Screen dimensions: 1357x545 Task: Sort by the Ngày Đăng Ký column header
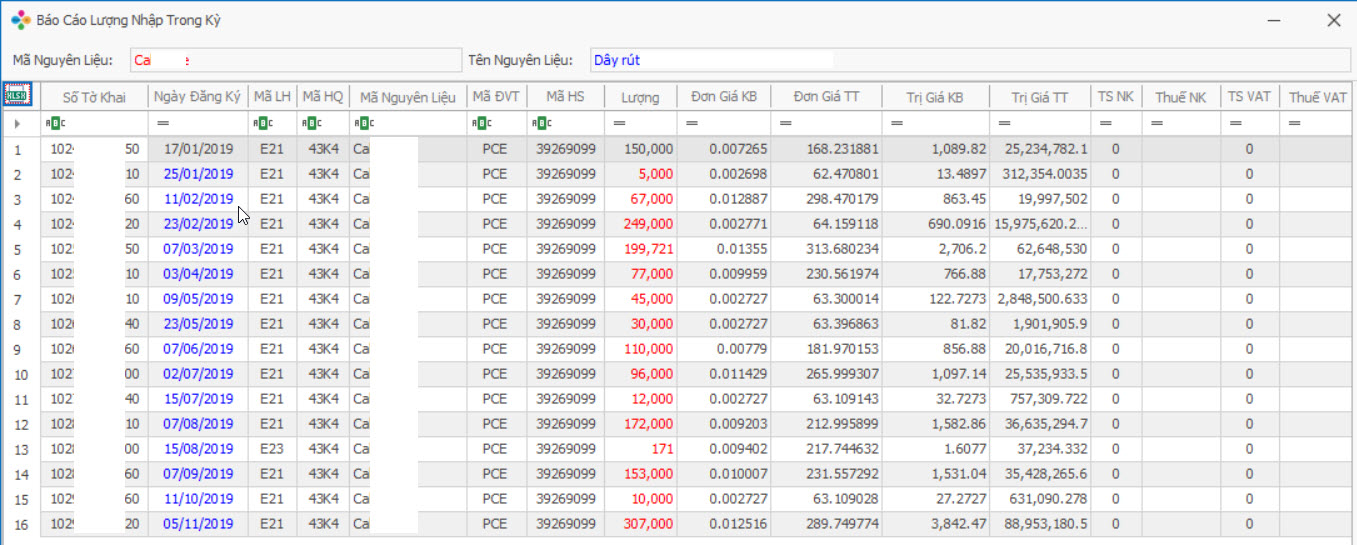(x=198, y=97)
